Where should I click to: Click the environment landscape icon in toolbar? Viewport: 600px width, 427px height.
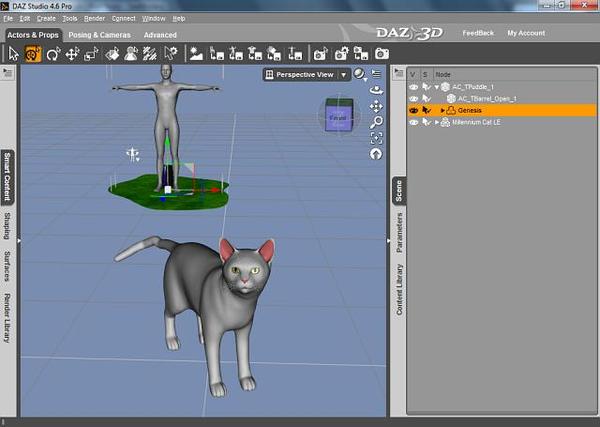[196, 54]
